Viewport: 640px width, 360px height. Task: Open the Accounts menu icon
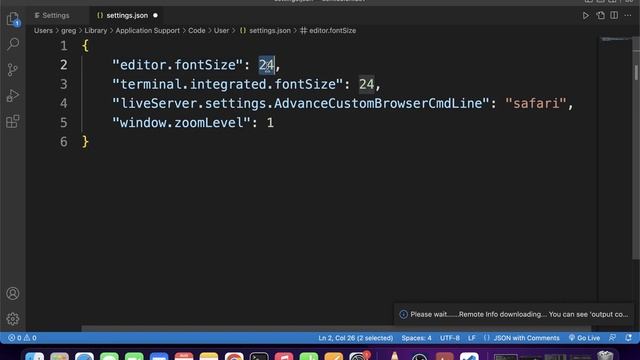(x=13, y=293)
